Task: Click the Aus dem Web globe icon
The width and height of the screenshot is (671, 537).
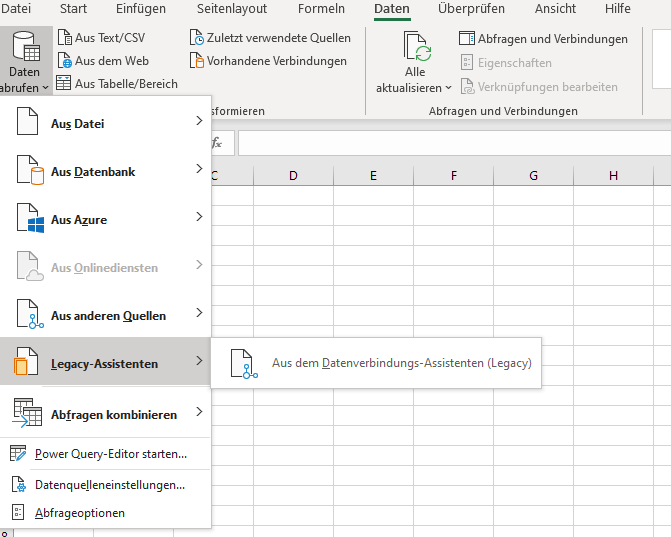Action: [x=65, y=61]
